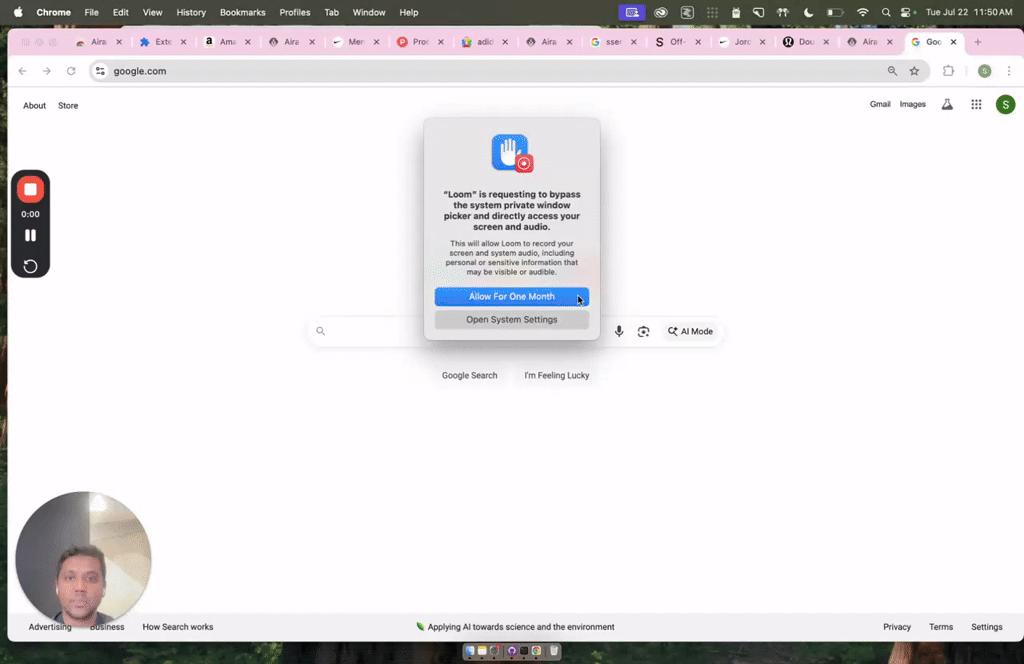Toggle Focus moon icon in menu bar
Viewport: 1024px width, 664px height.
pos(808,12)
